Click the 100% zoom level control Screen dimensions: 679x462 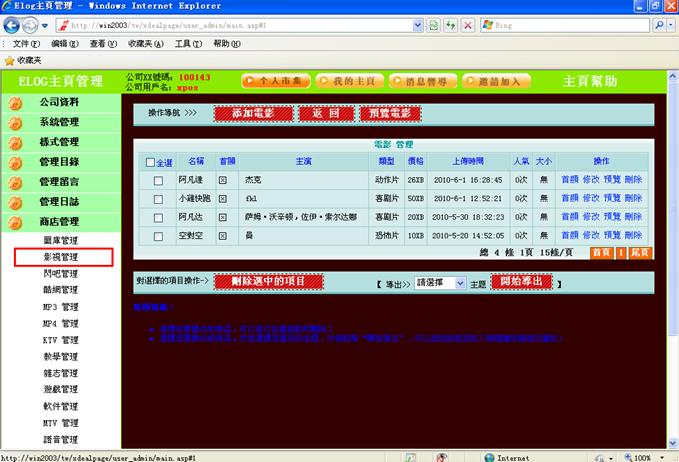click(642, 457)
